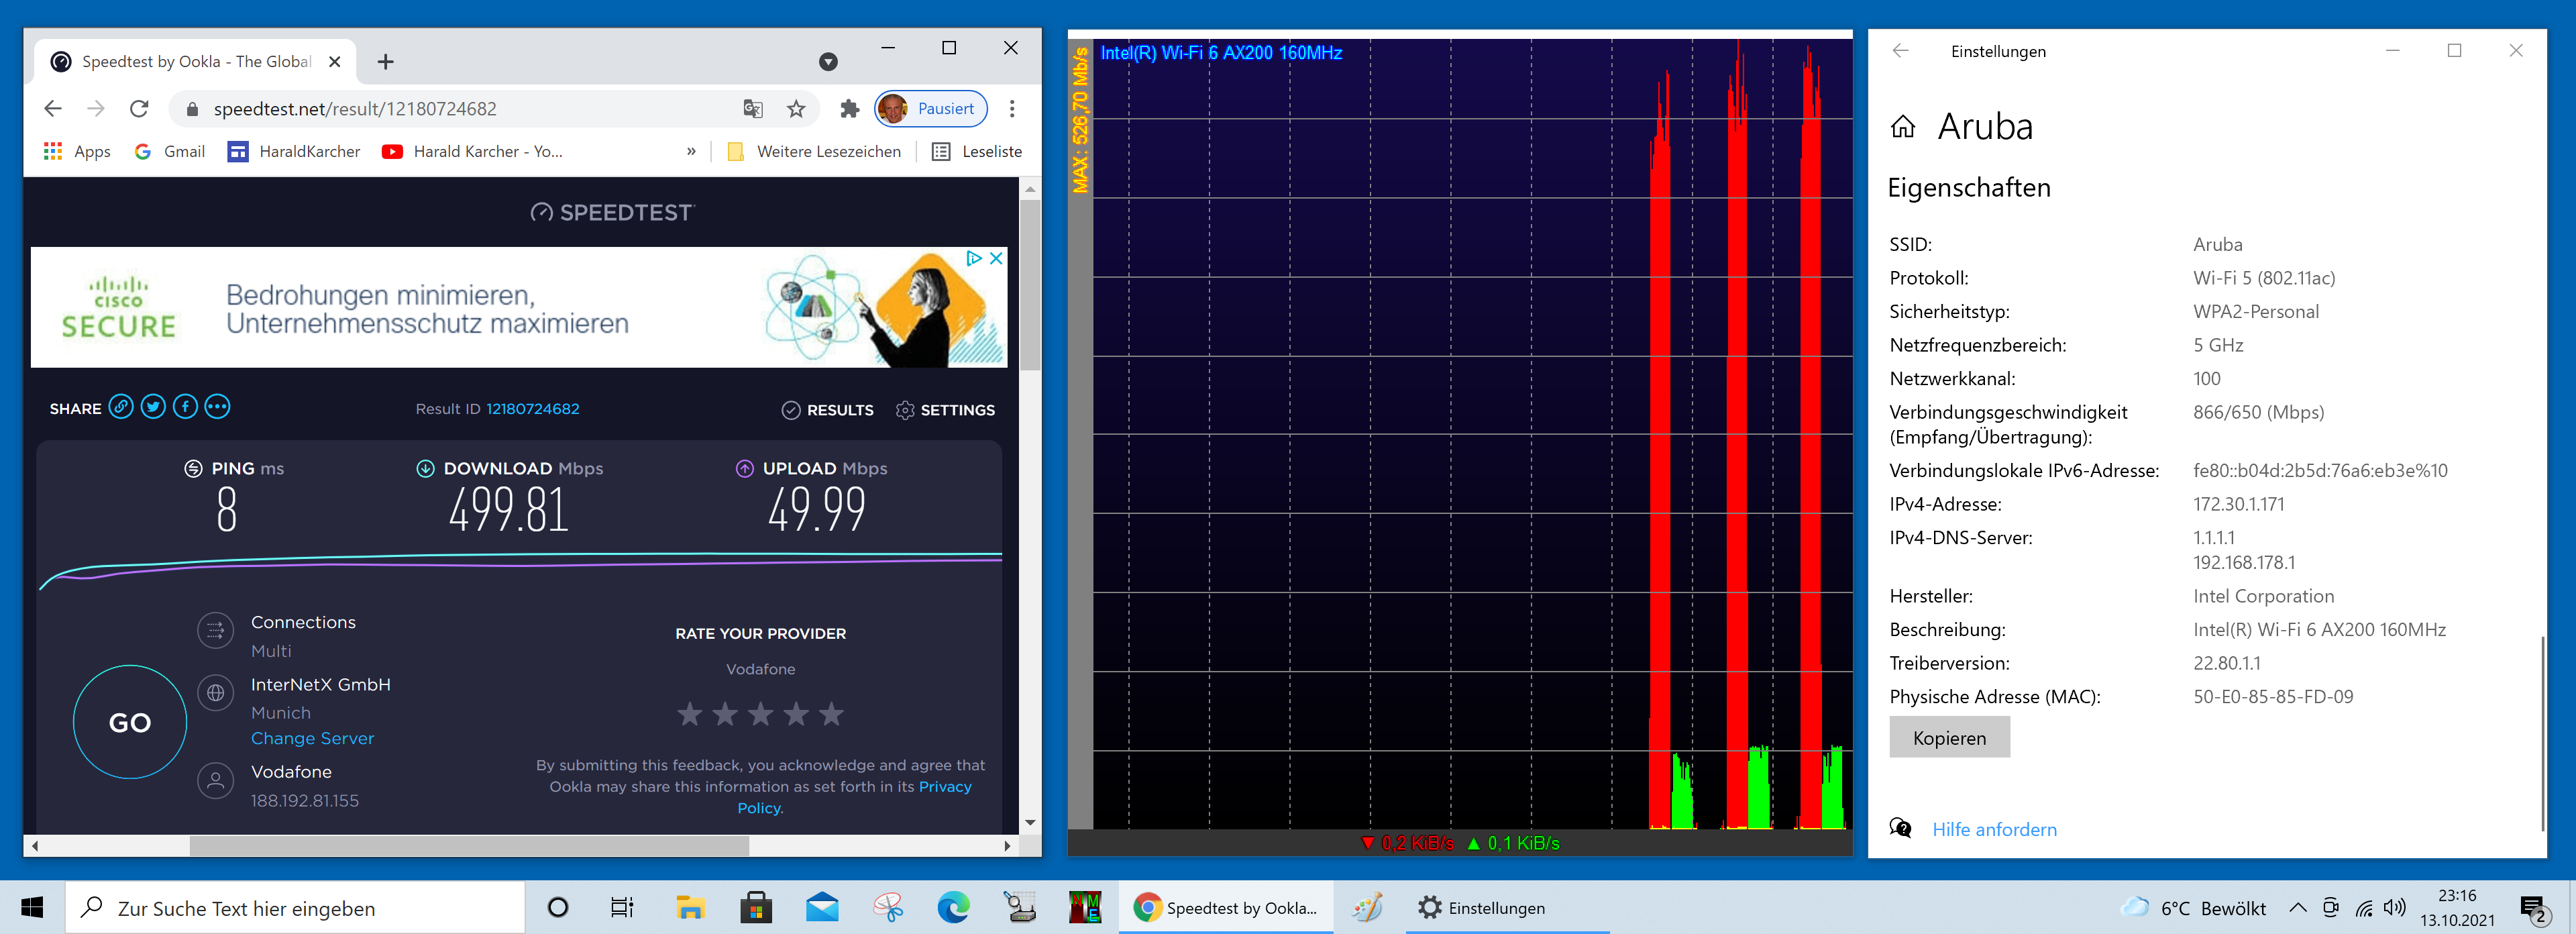Share the result on Twitter
This screenshot has width=2576, height=934.
(153, 407)
